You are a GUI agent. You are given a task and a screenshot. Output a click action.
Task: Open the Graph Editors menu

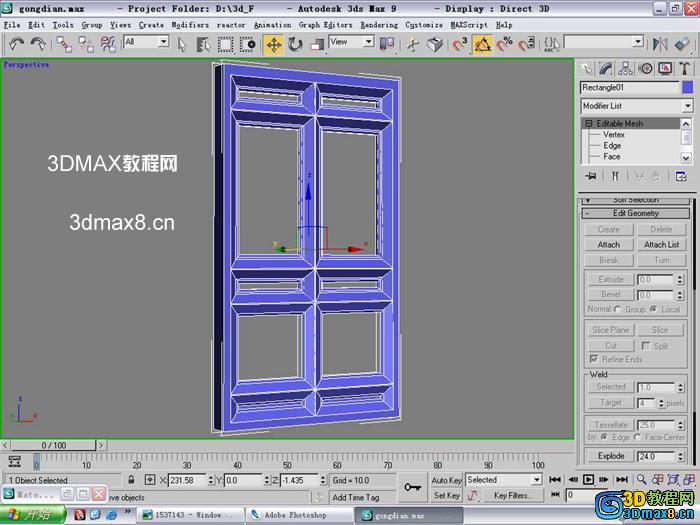[x=325, y=25]
